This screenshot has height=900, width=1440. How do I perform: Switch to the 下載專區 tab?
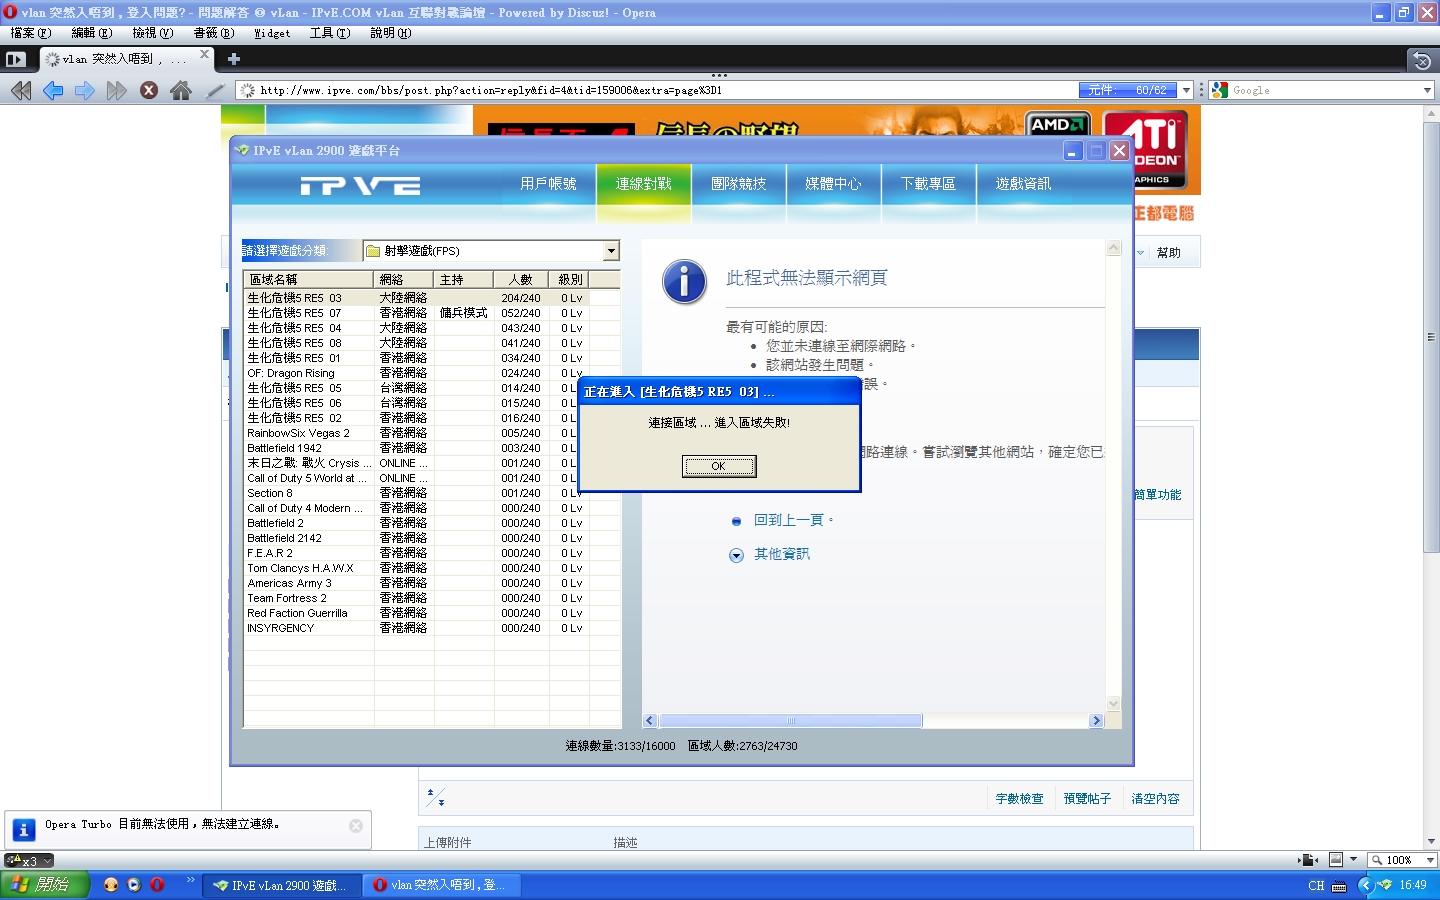pos(929,184)
